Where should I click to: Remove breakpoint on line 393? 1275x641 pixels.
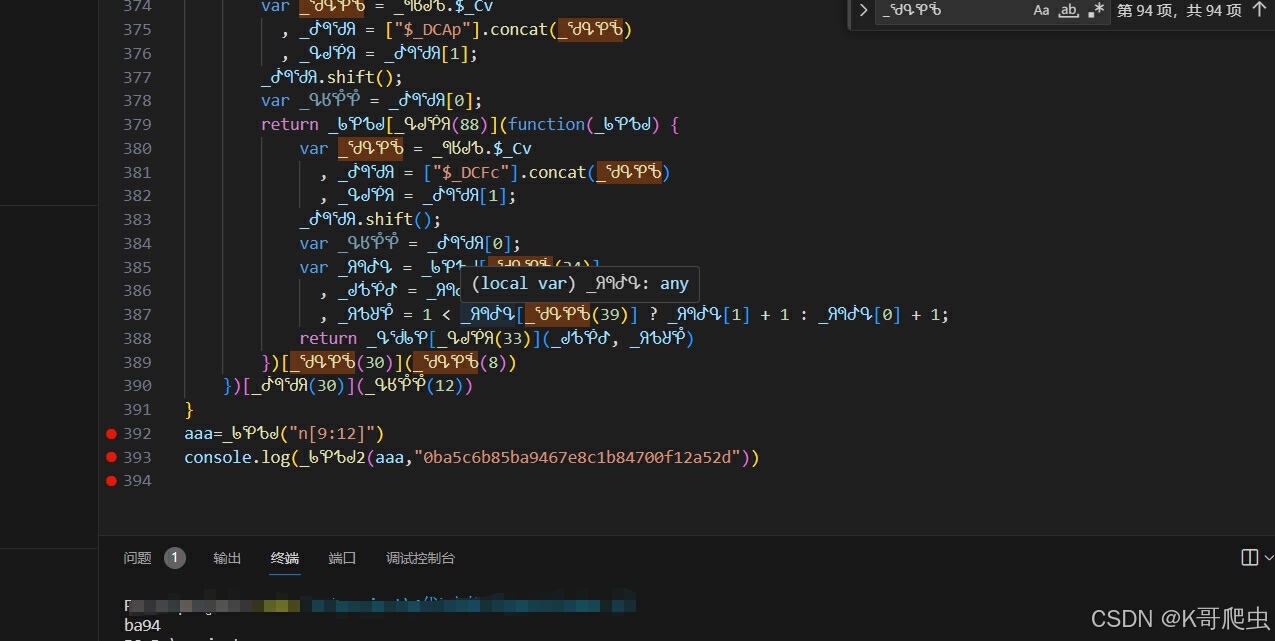pos(111,457)
